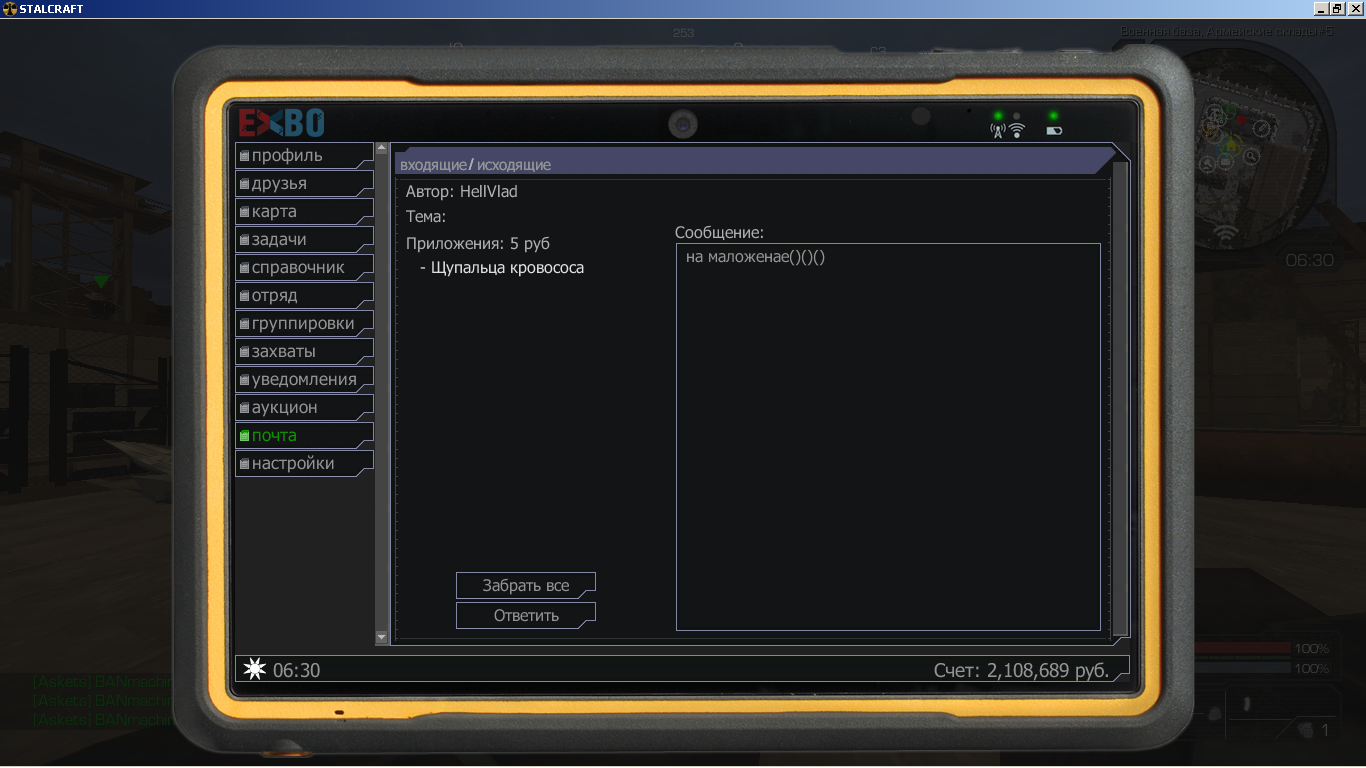Screen dimensions: 1366x768
Task: Click the Тема: subject line
Action: pyautogui.click(x=426, y=217)
